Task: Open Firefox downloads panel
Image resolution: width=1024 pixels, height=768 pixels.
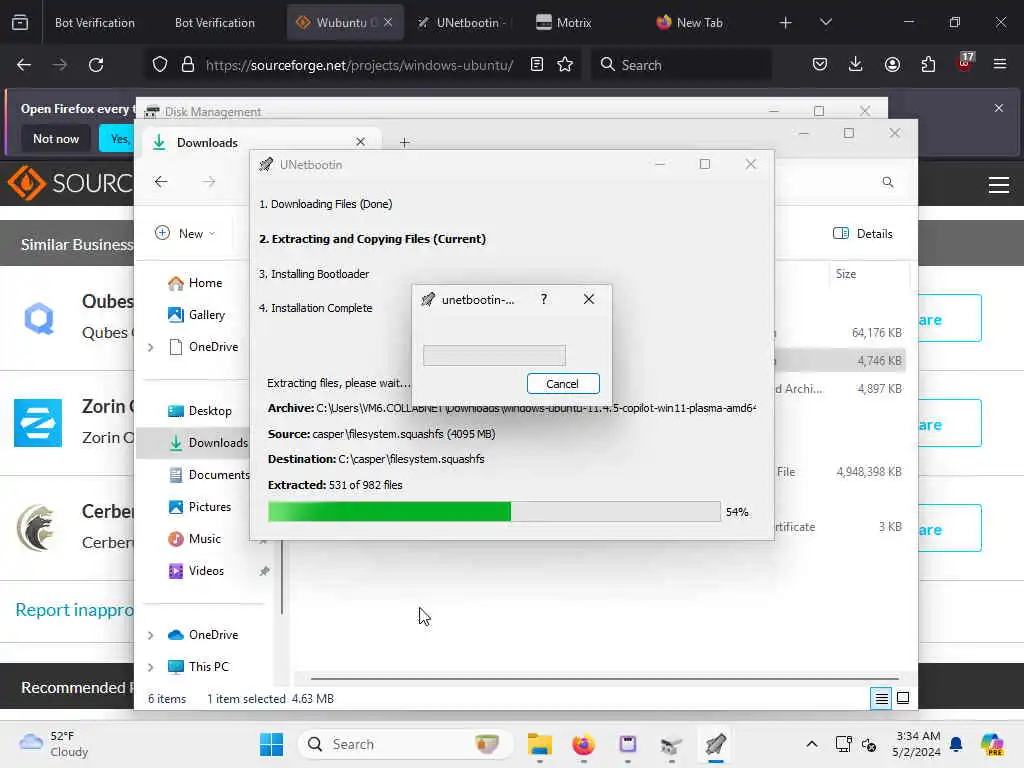Action: (856, 65)
